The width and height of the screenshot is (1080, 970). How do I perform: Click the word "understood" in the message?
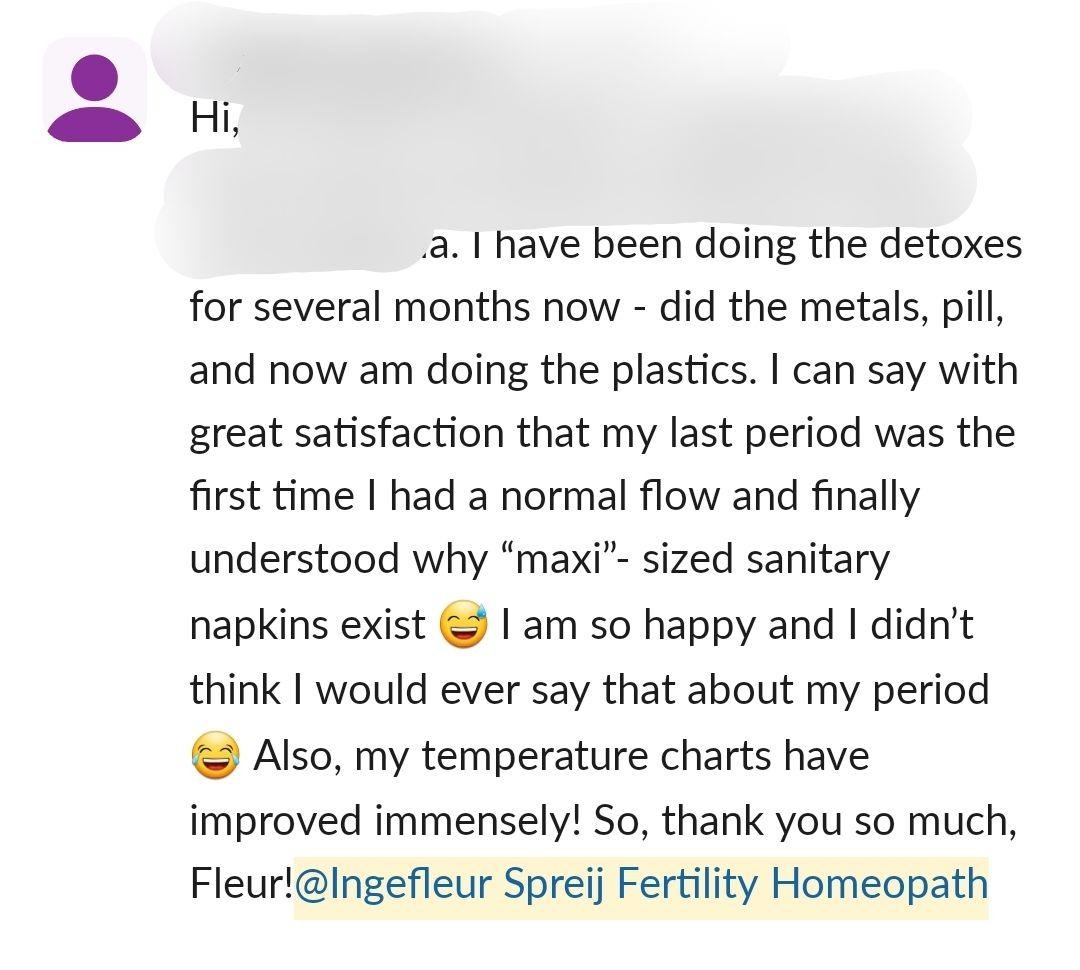point(294,560)
